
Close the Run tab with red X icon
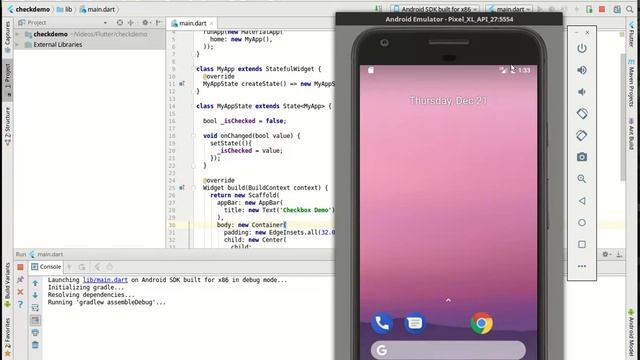point(20,292)
